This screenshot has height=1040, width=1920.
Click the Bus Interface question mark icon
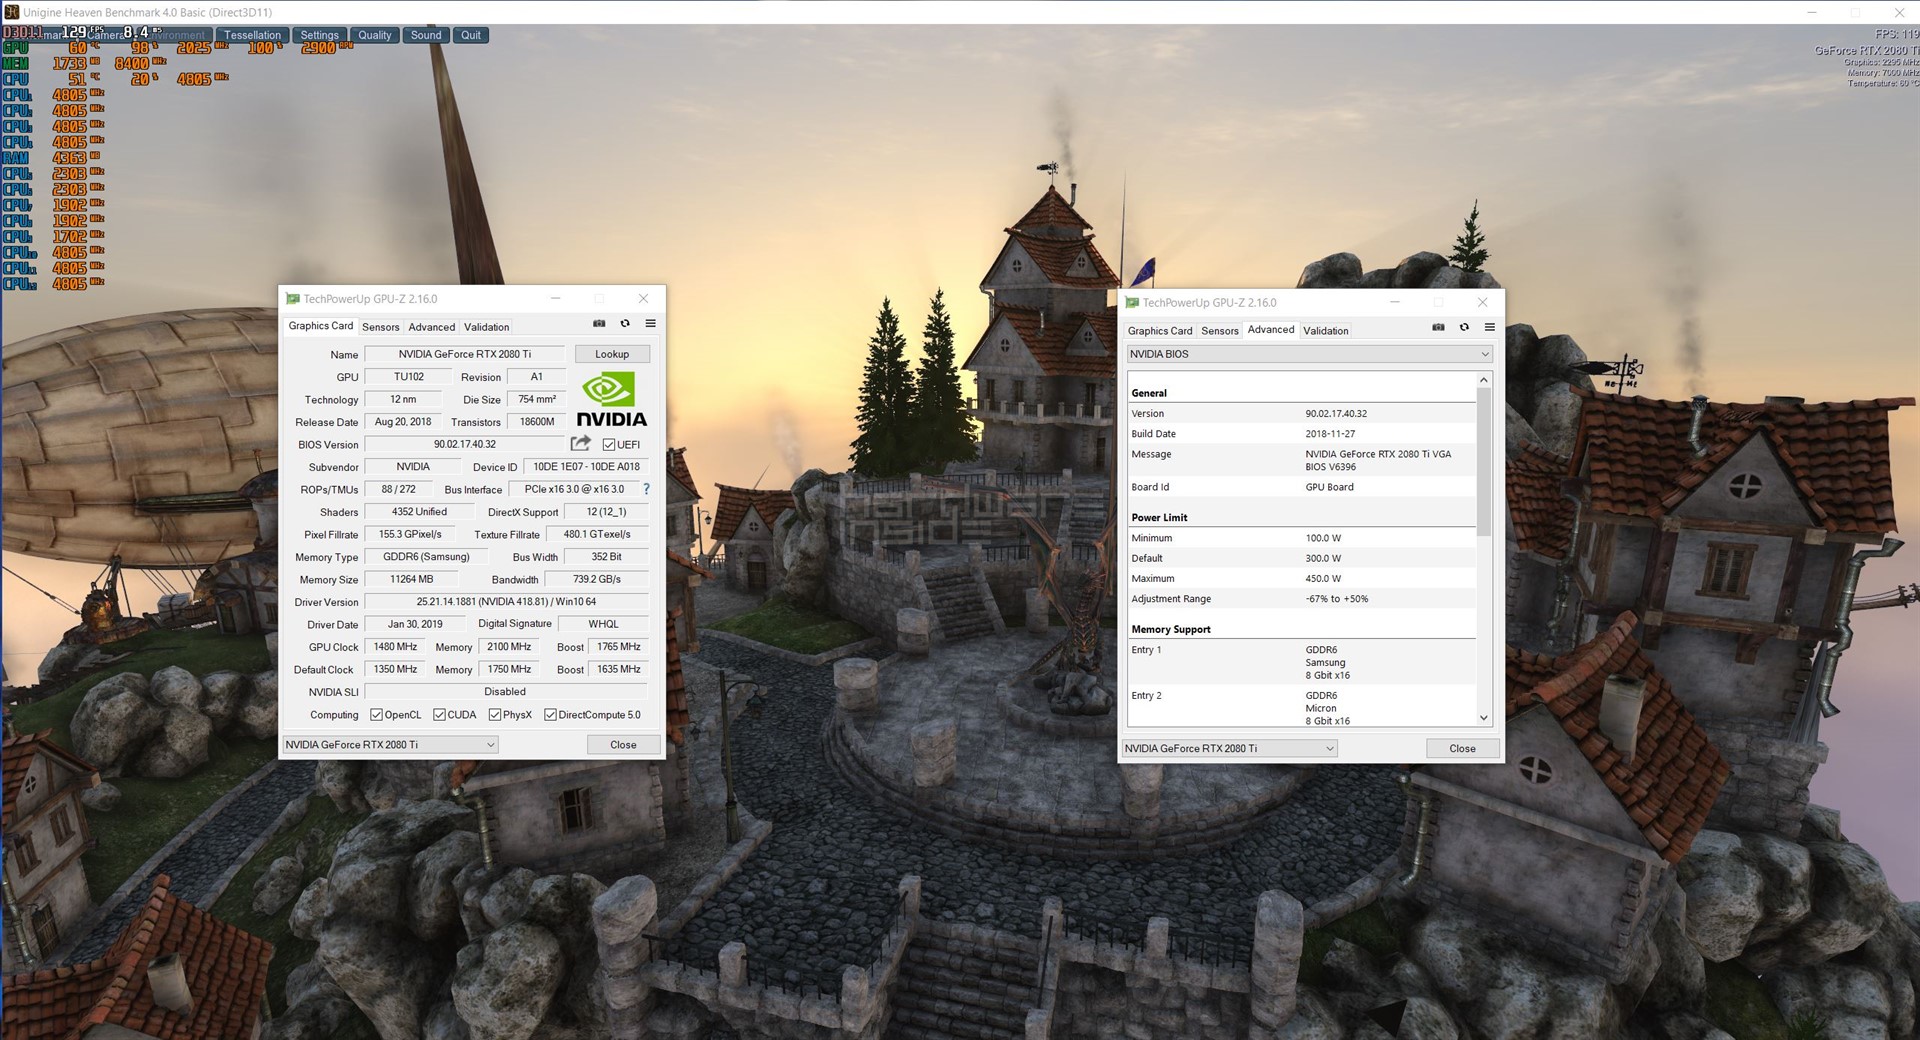point(646,489)
